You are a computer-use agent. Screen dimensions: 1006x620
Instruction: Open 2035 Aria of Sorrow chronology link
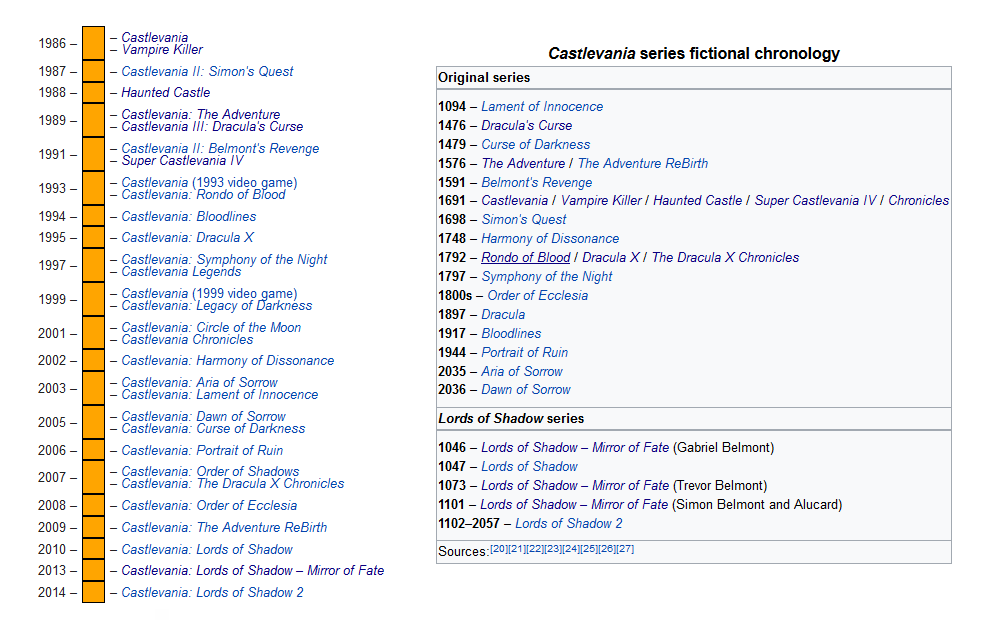[x=522, y=372]
